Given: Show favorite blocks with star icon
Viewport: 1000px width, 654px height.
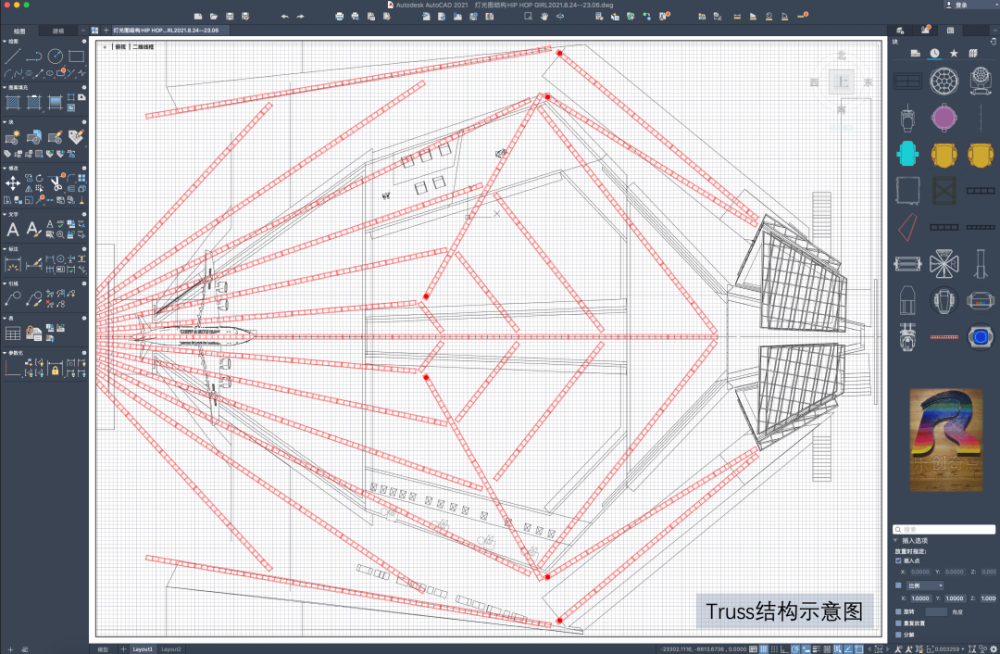Looking at the screenshot, I should 953,54.
